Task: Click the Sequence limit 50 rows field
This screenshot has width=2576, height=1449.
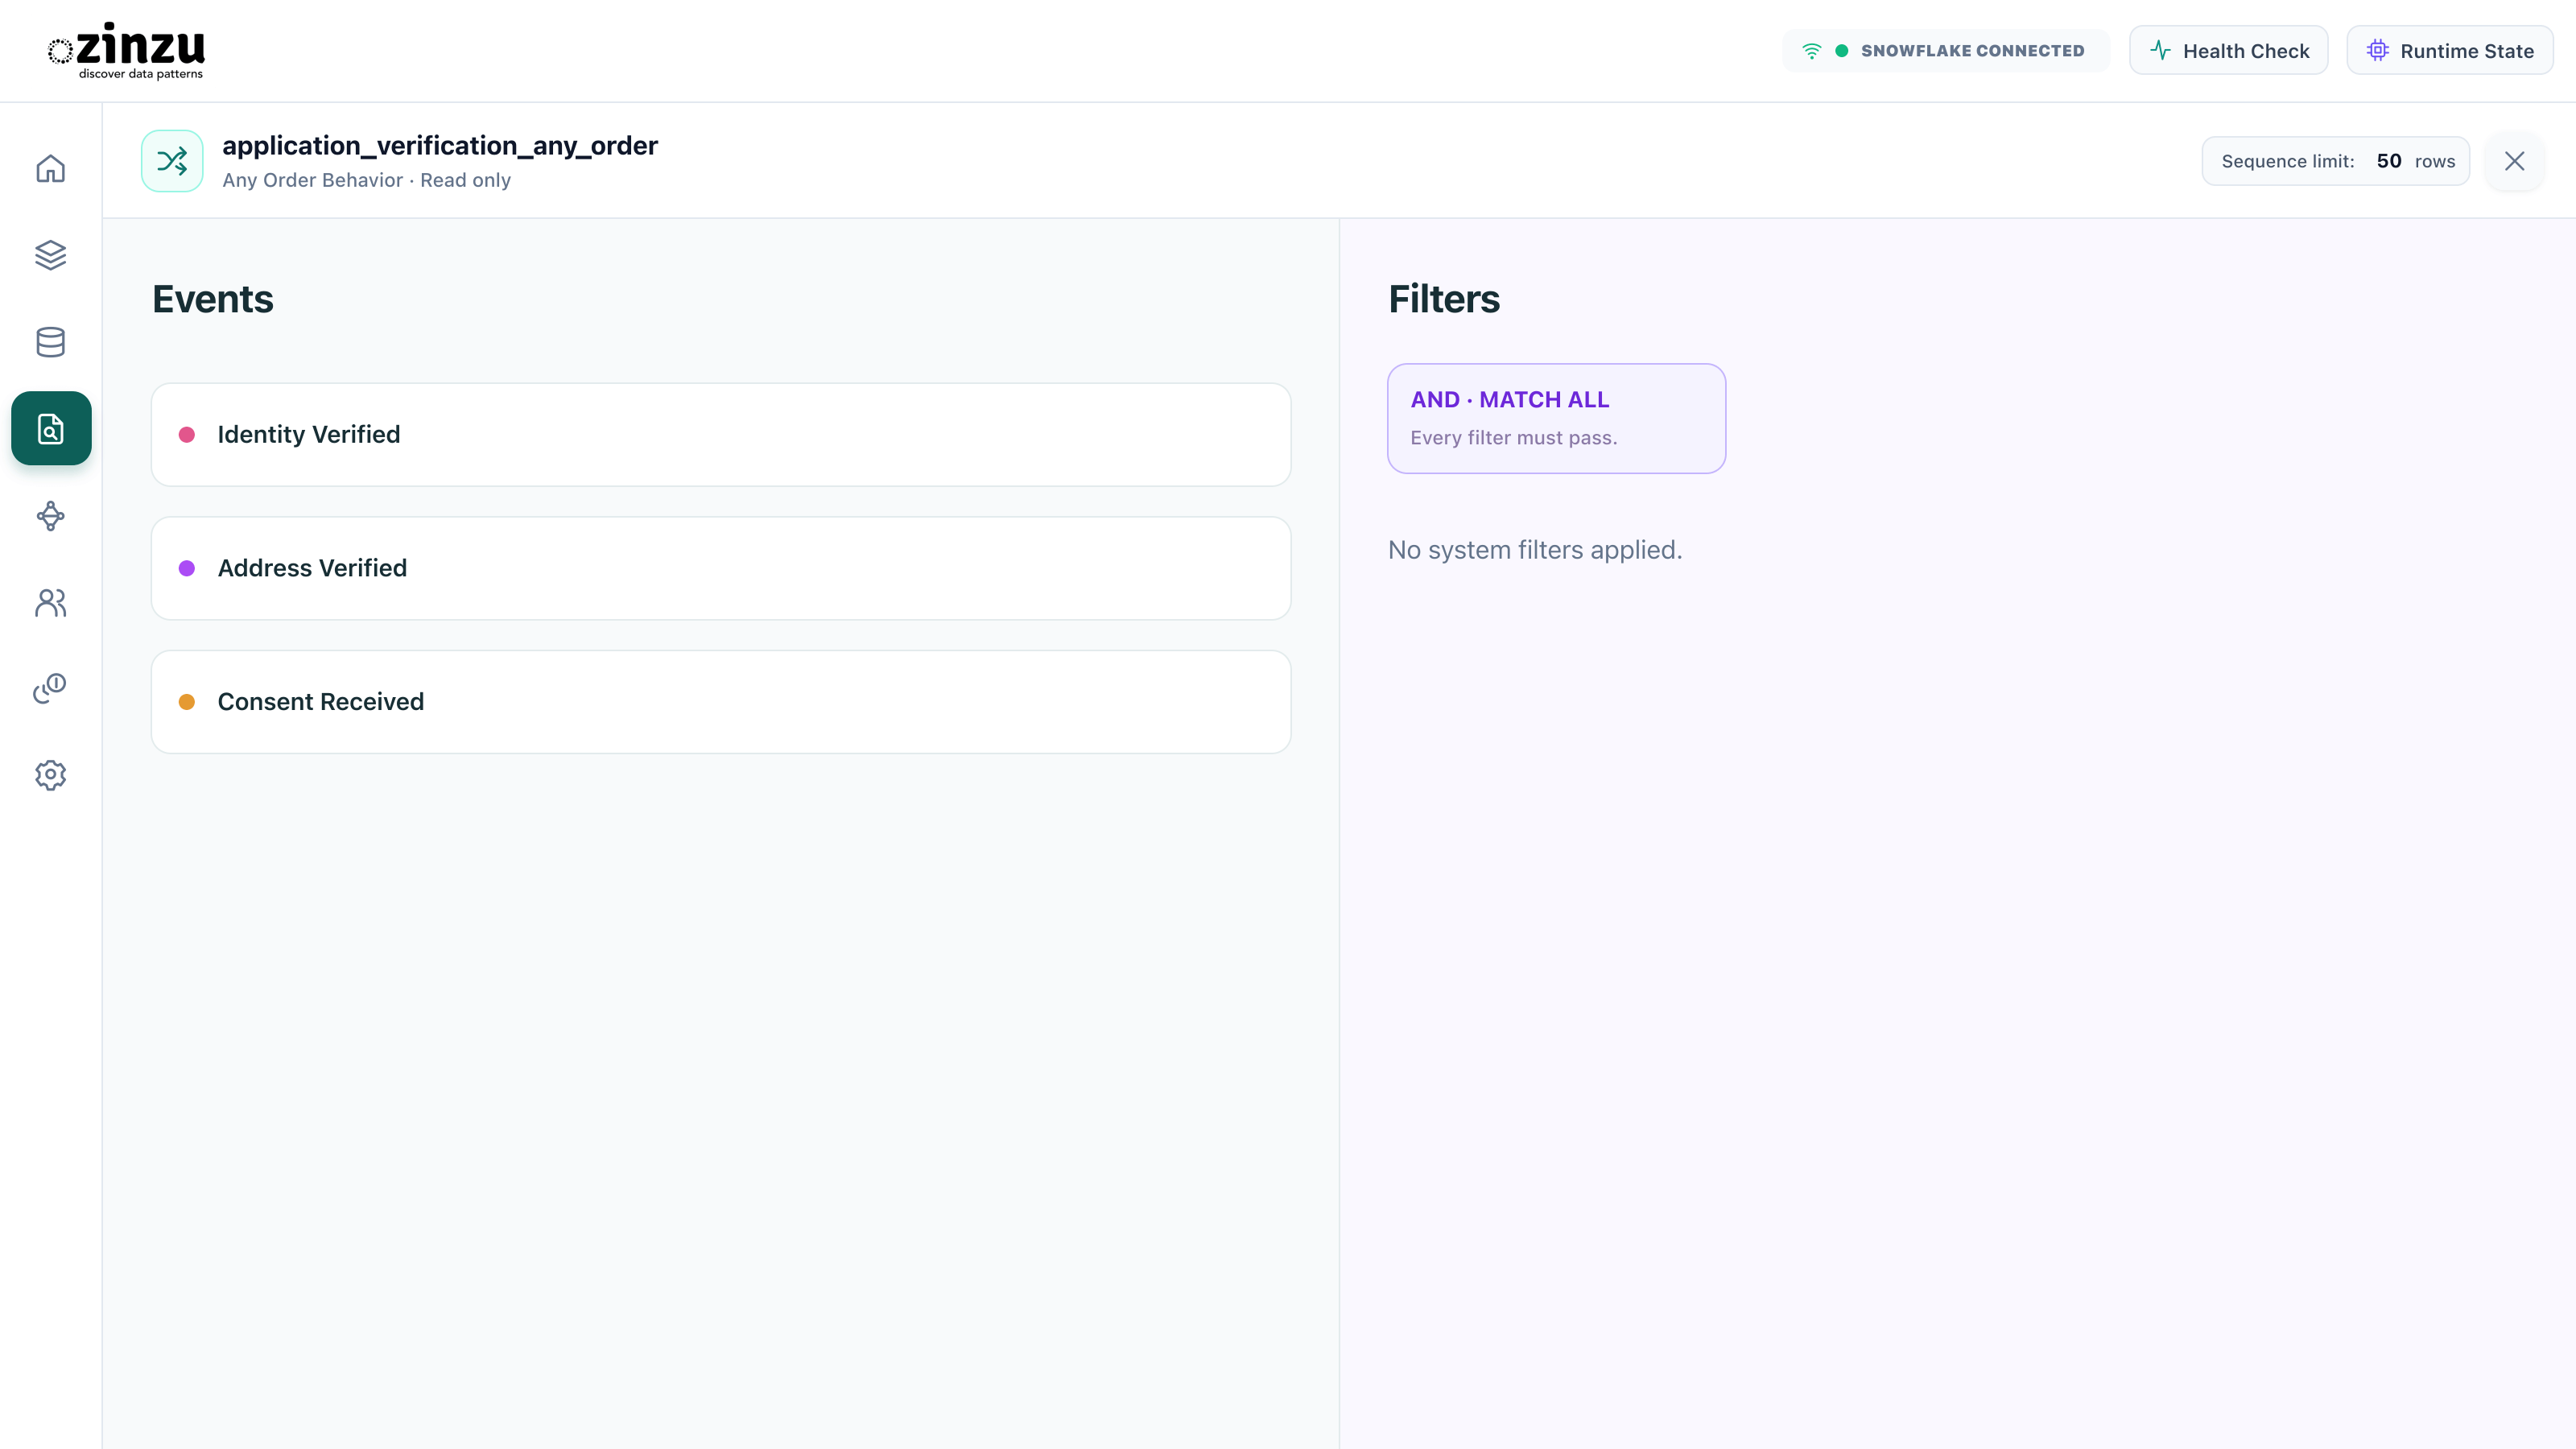Action: coord(2336,161)
